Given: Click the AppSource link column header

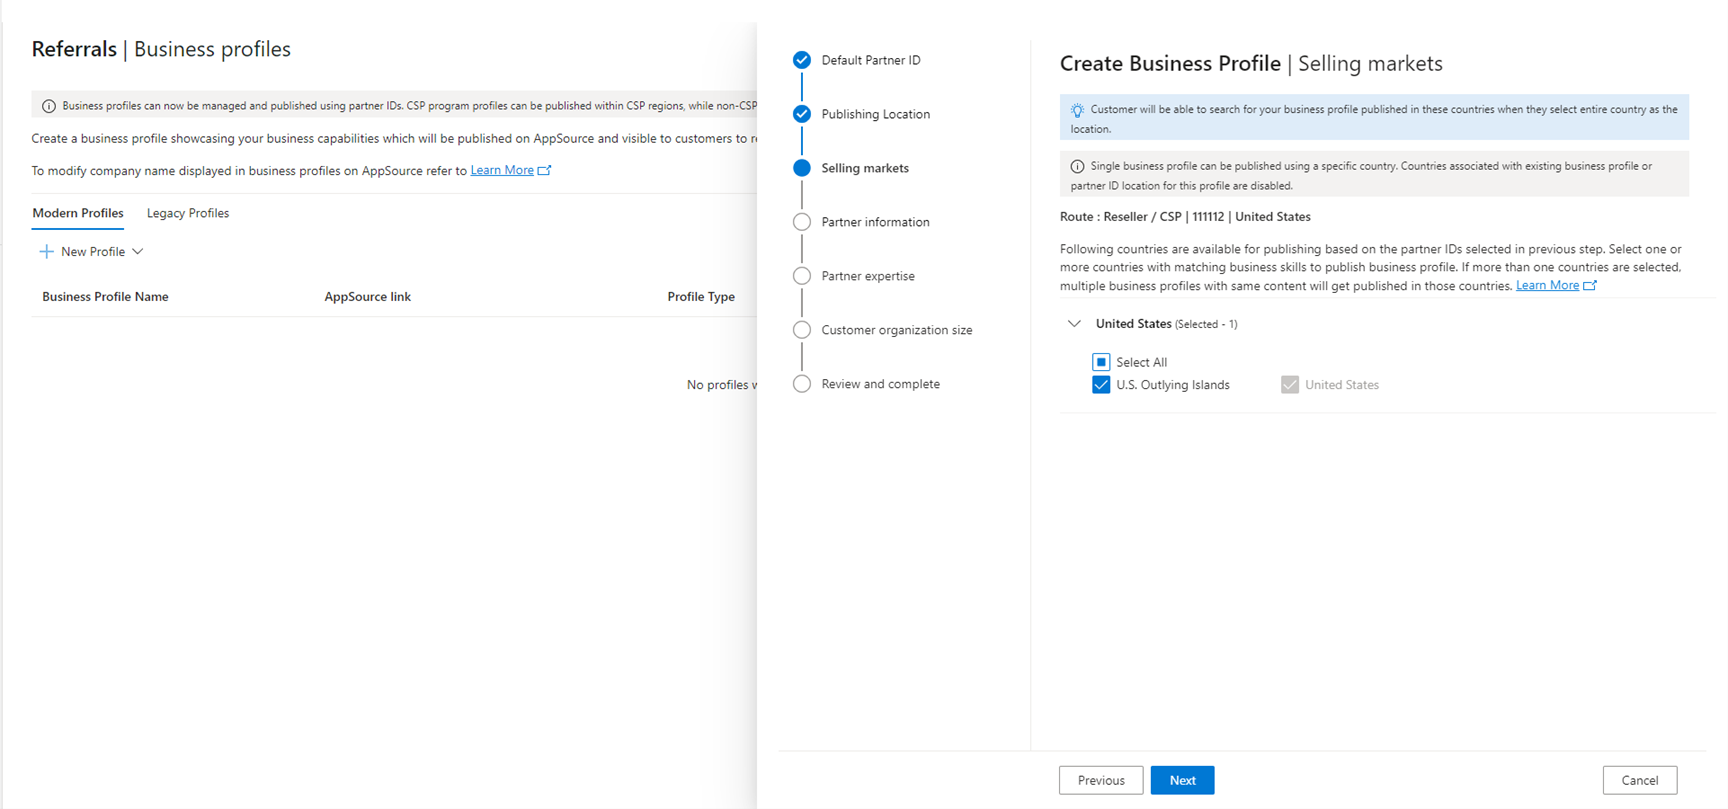Looking at the screenshot, I should pyautogui.click(x=368, y=297).
